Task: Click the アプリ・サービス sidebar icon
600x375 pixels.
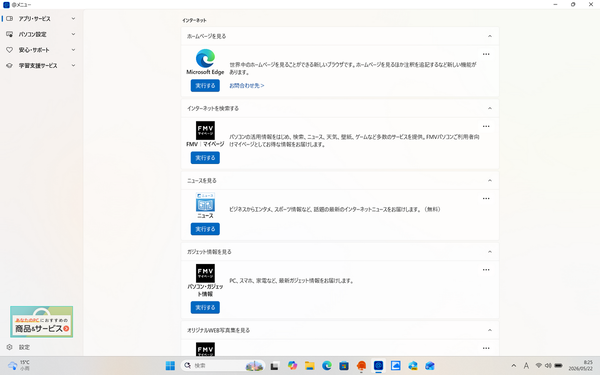Action: coord(10,18)
